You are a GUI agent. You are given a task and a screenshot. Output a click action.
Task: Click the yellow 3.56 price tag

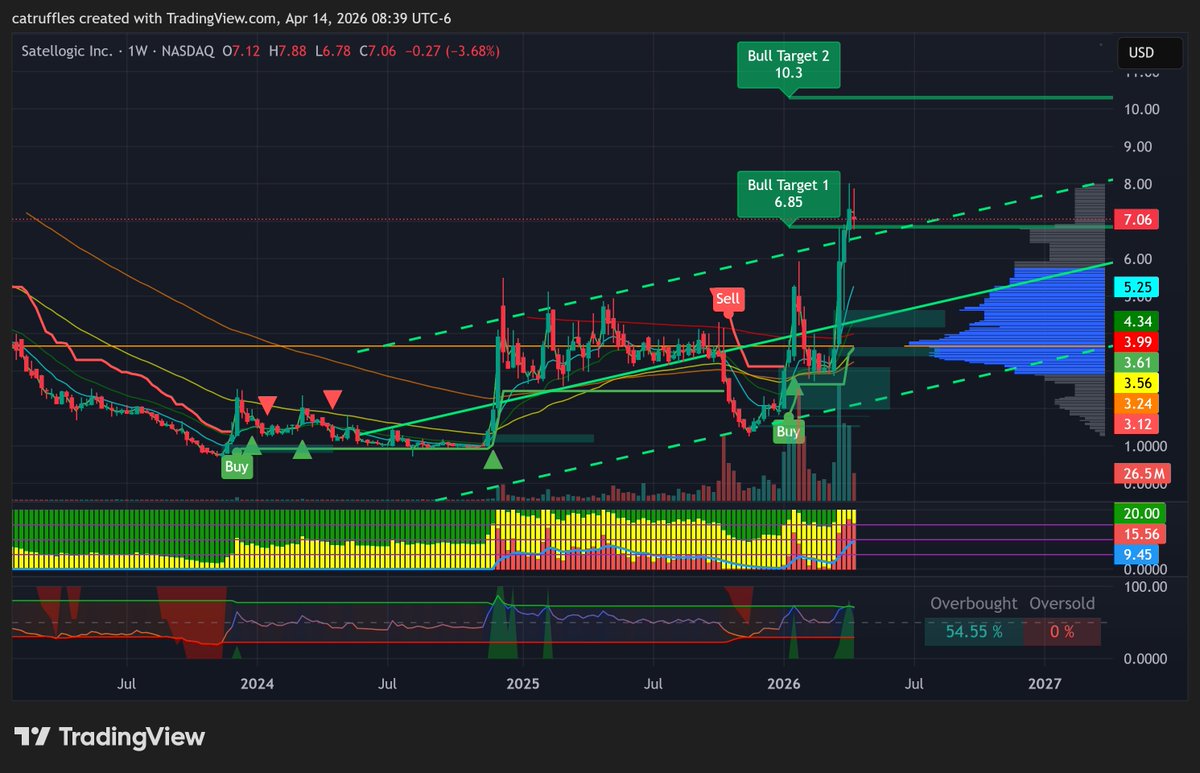tap(1135, 382)
